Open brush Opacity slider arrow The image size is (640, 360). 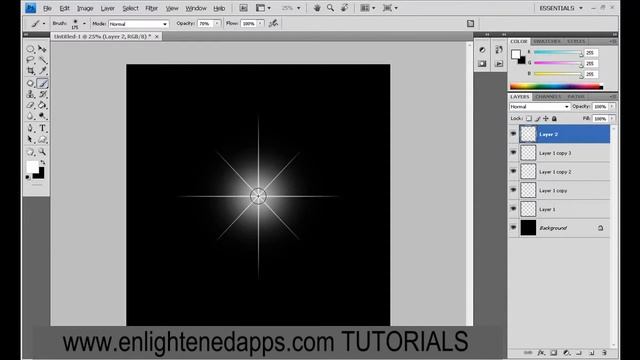click(x=217, y=24)
